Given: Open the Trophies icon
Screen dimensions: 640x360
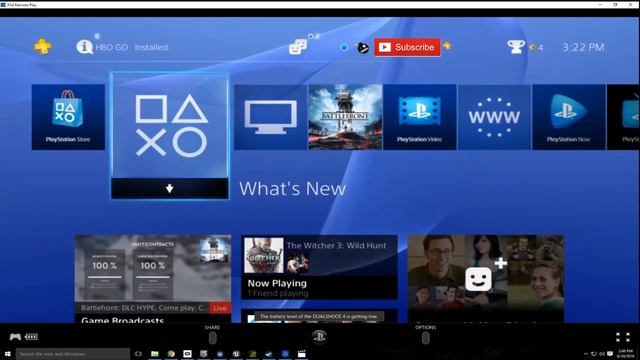Looking at the screenshot, I should (516, 47).
